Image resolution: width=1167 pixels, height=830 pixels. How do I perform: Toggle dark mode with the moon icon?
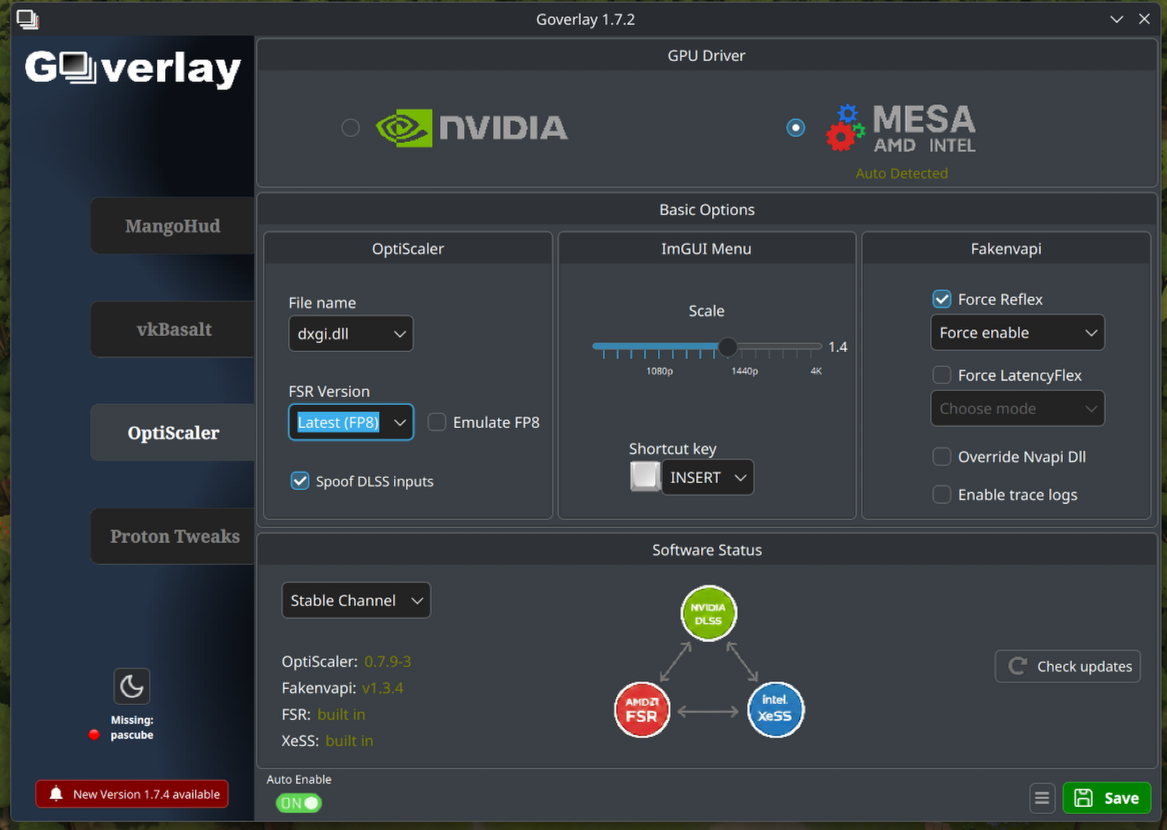[x=132, y=686]
